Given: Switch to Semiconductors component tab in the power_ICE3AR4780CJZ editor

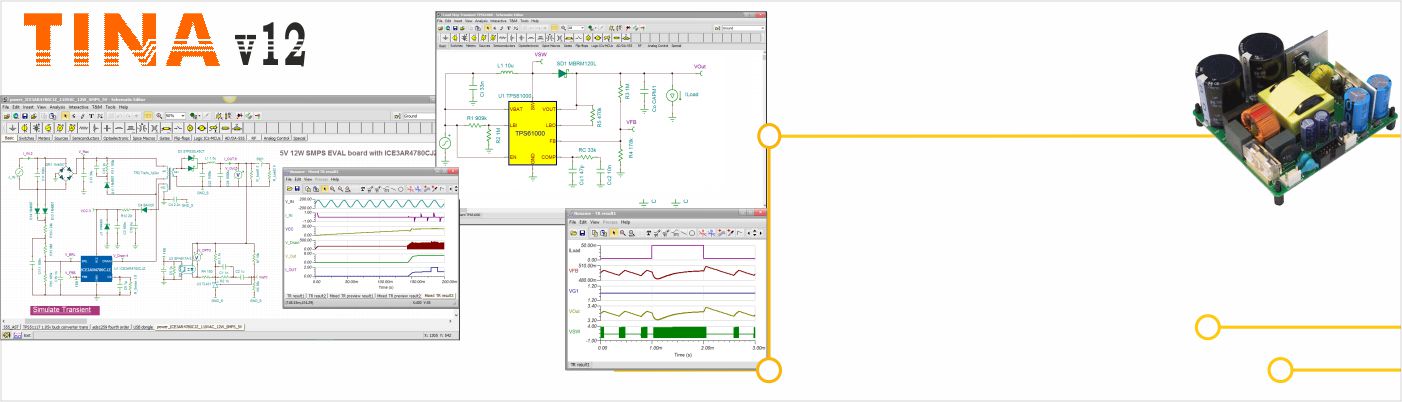Looking at the screenshot, I should point(86,139).
